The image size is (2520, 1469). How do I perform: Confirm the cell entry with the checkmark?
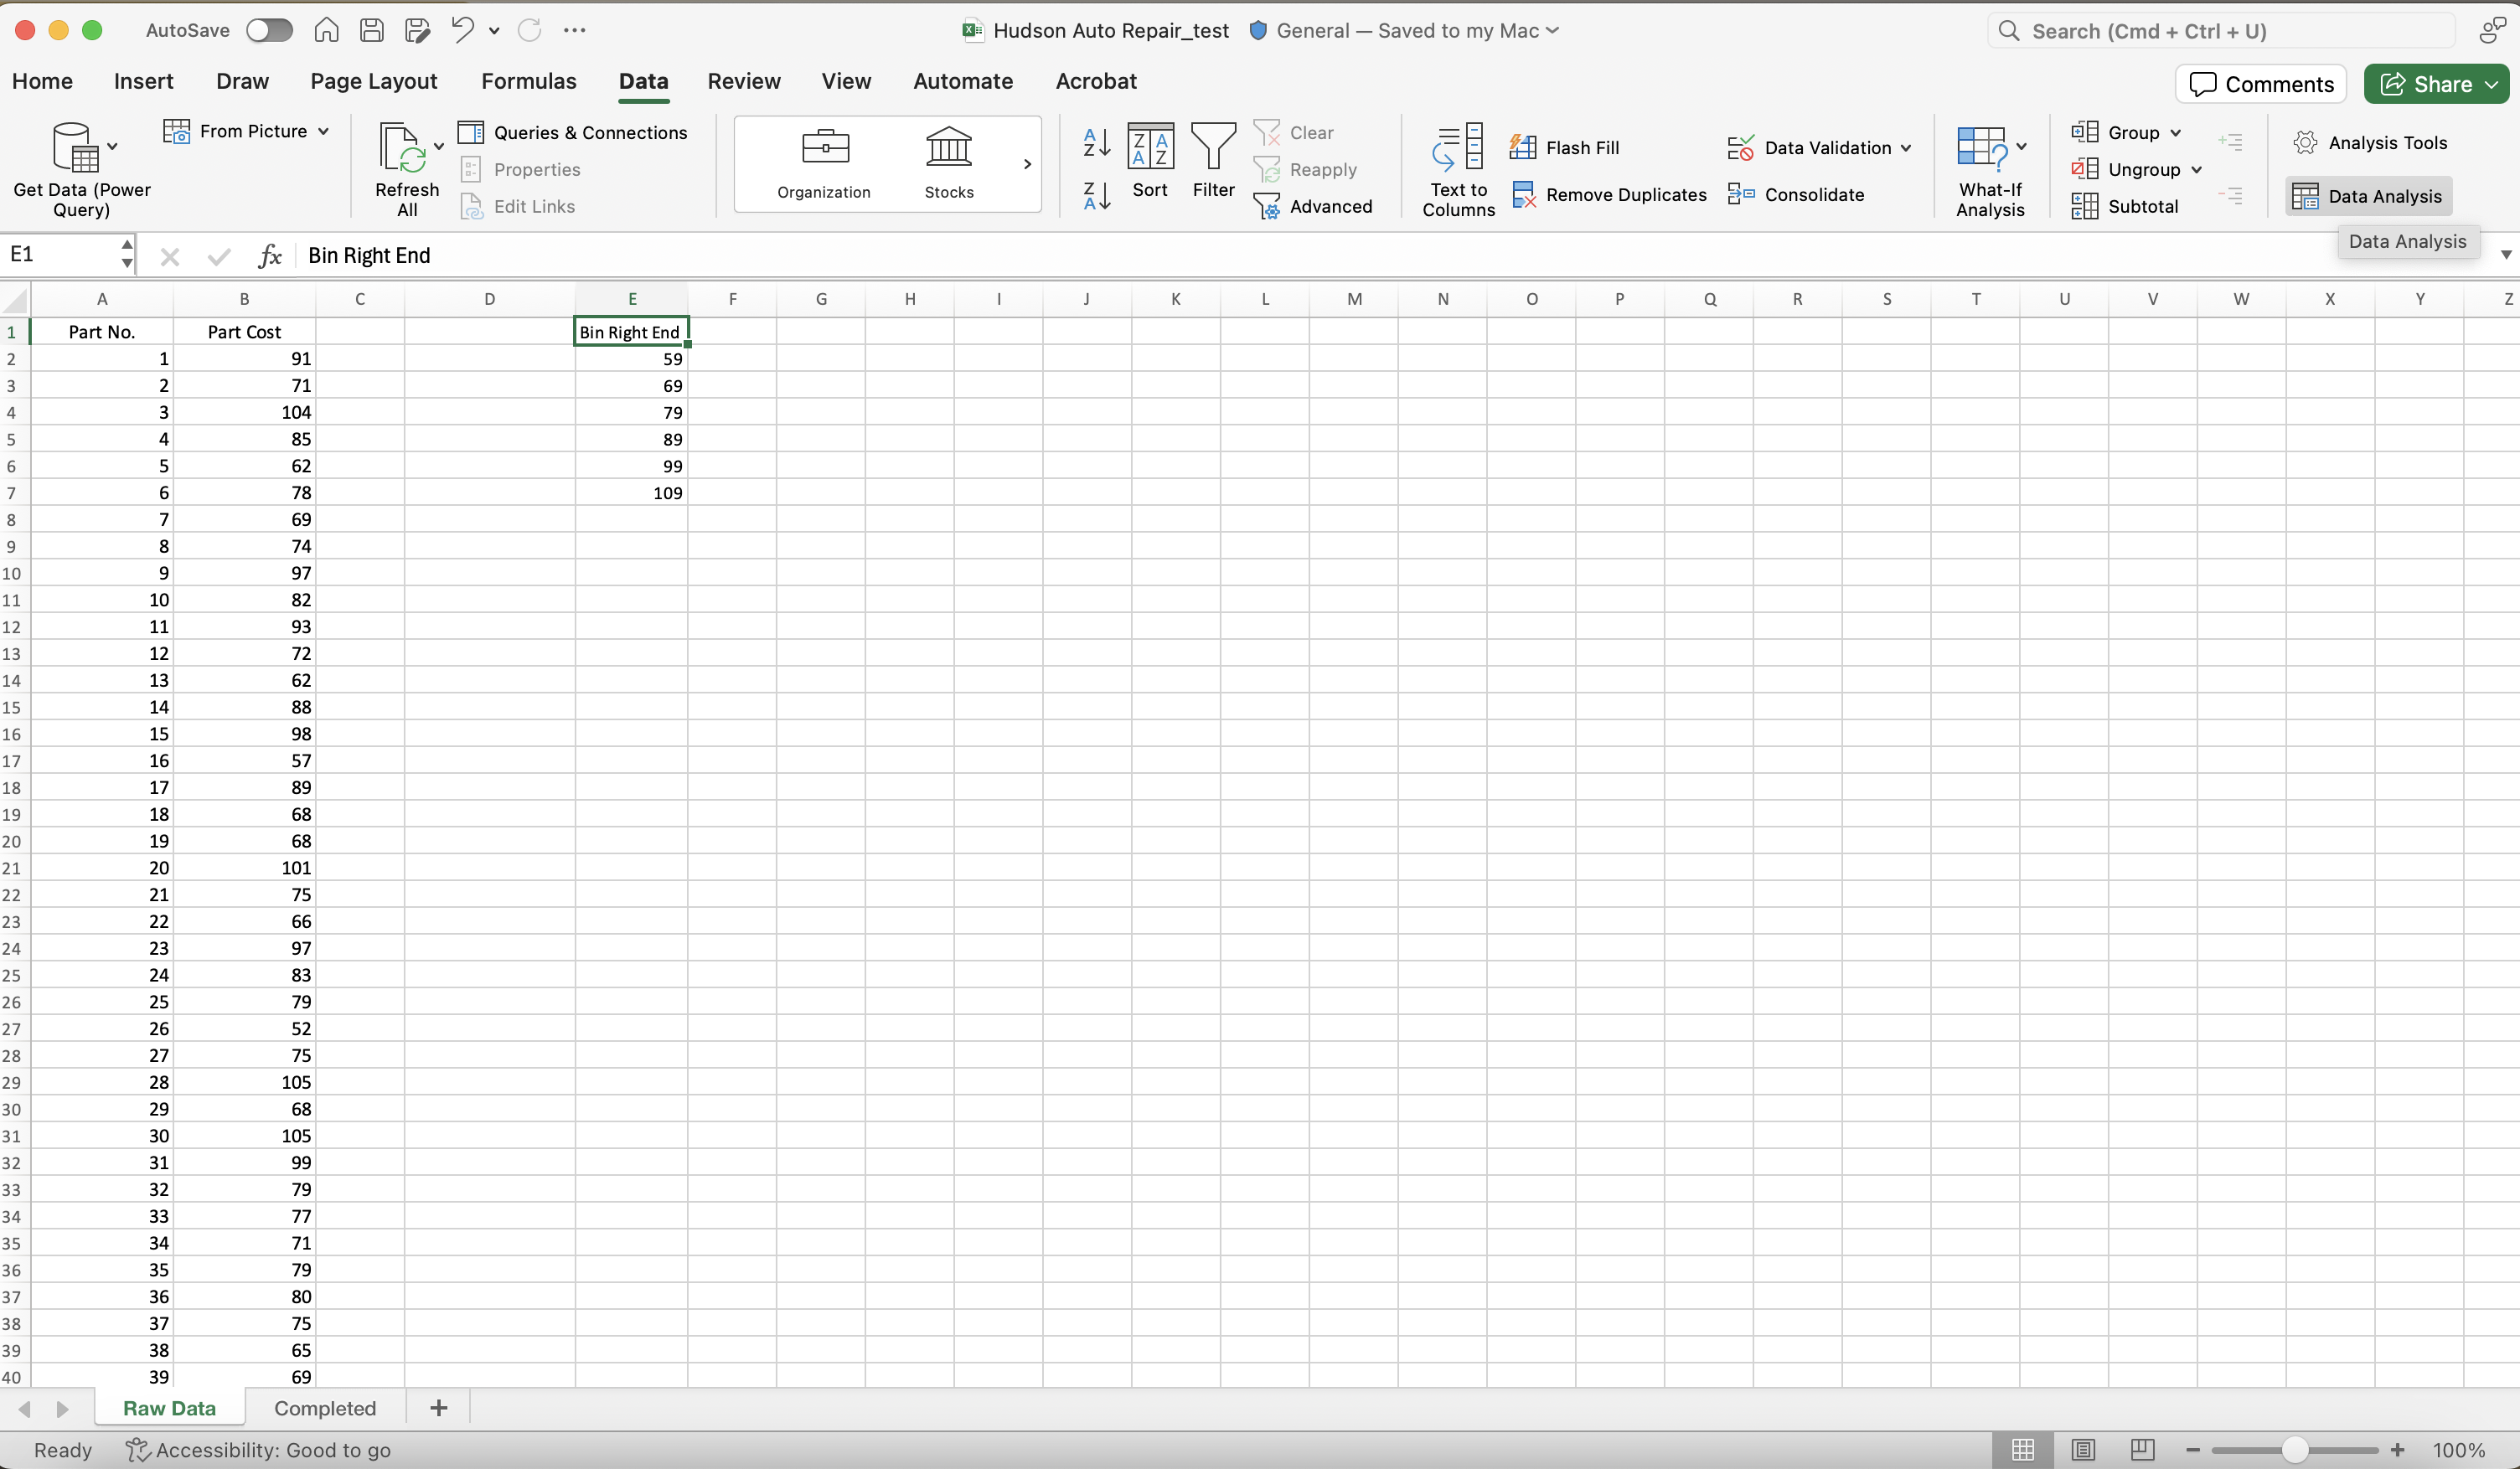[x=219, y=256]
